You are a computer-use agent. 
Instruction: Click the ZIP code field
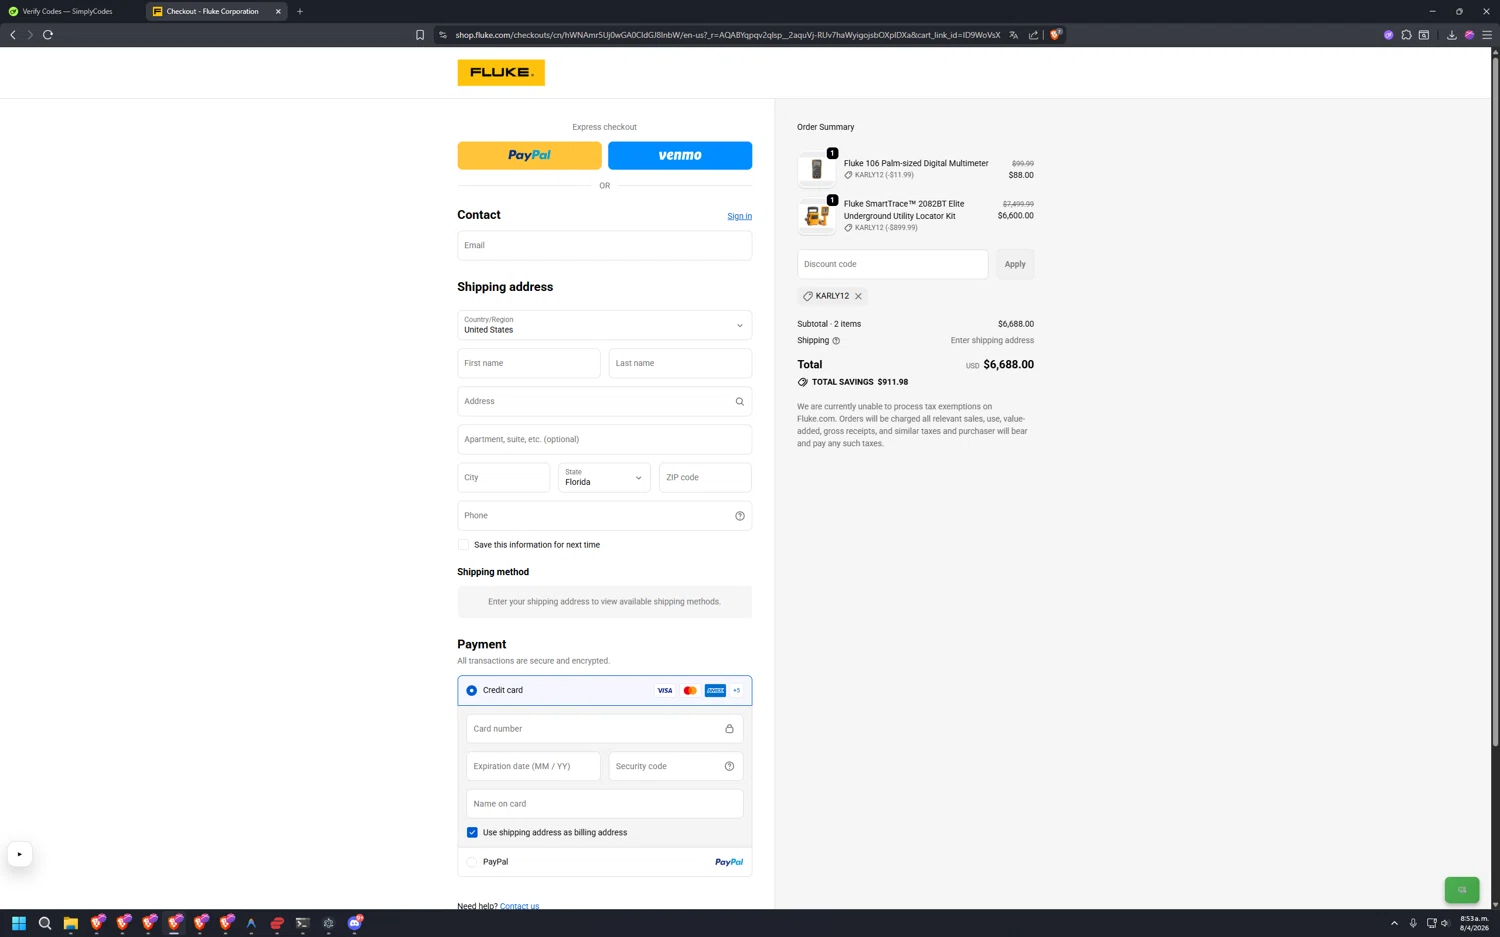705,477
